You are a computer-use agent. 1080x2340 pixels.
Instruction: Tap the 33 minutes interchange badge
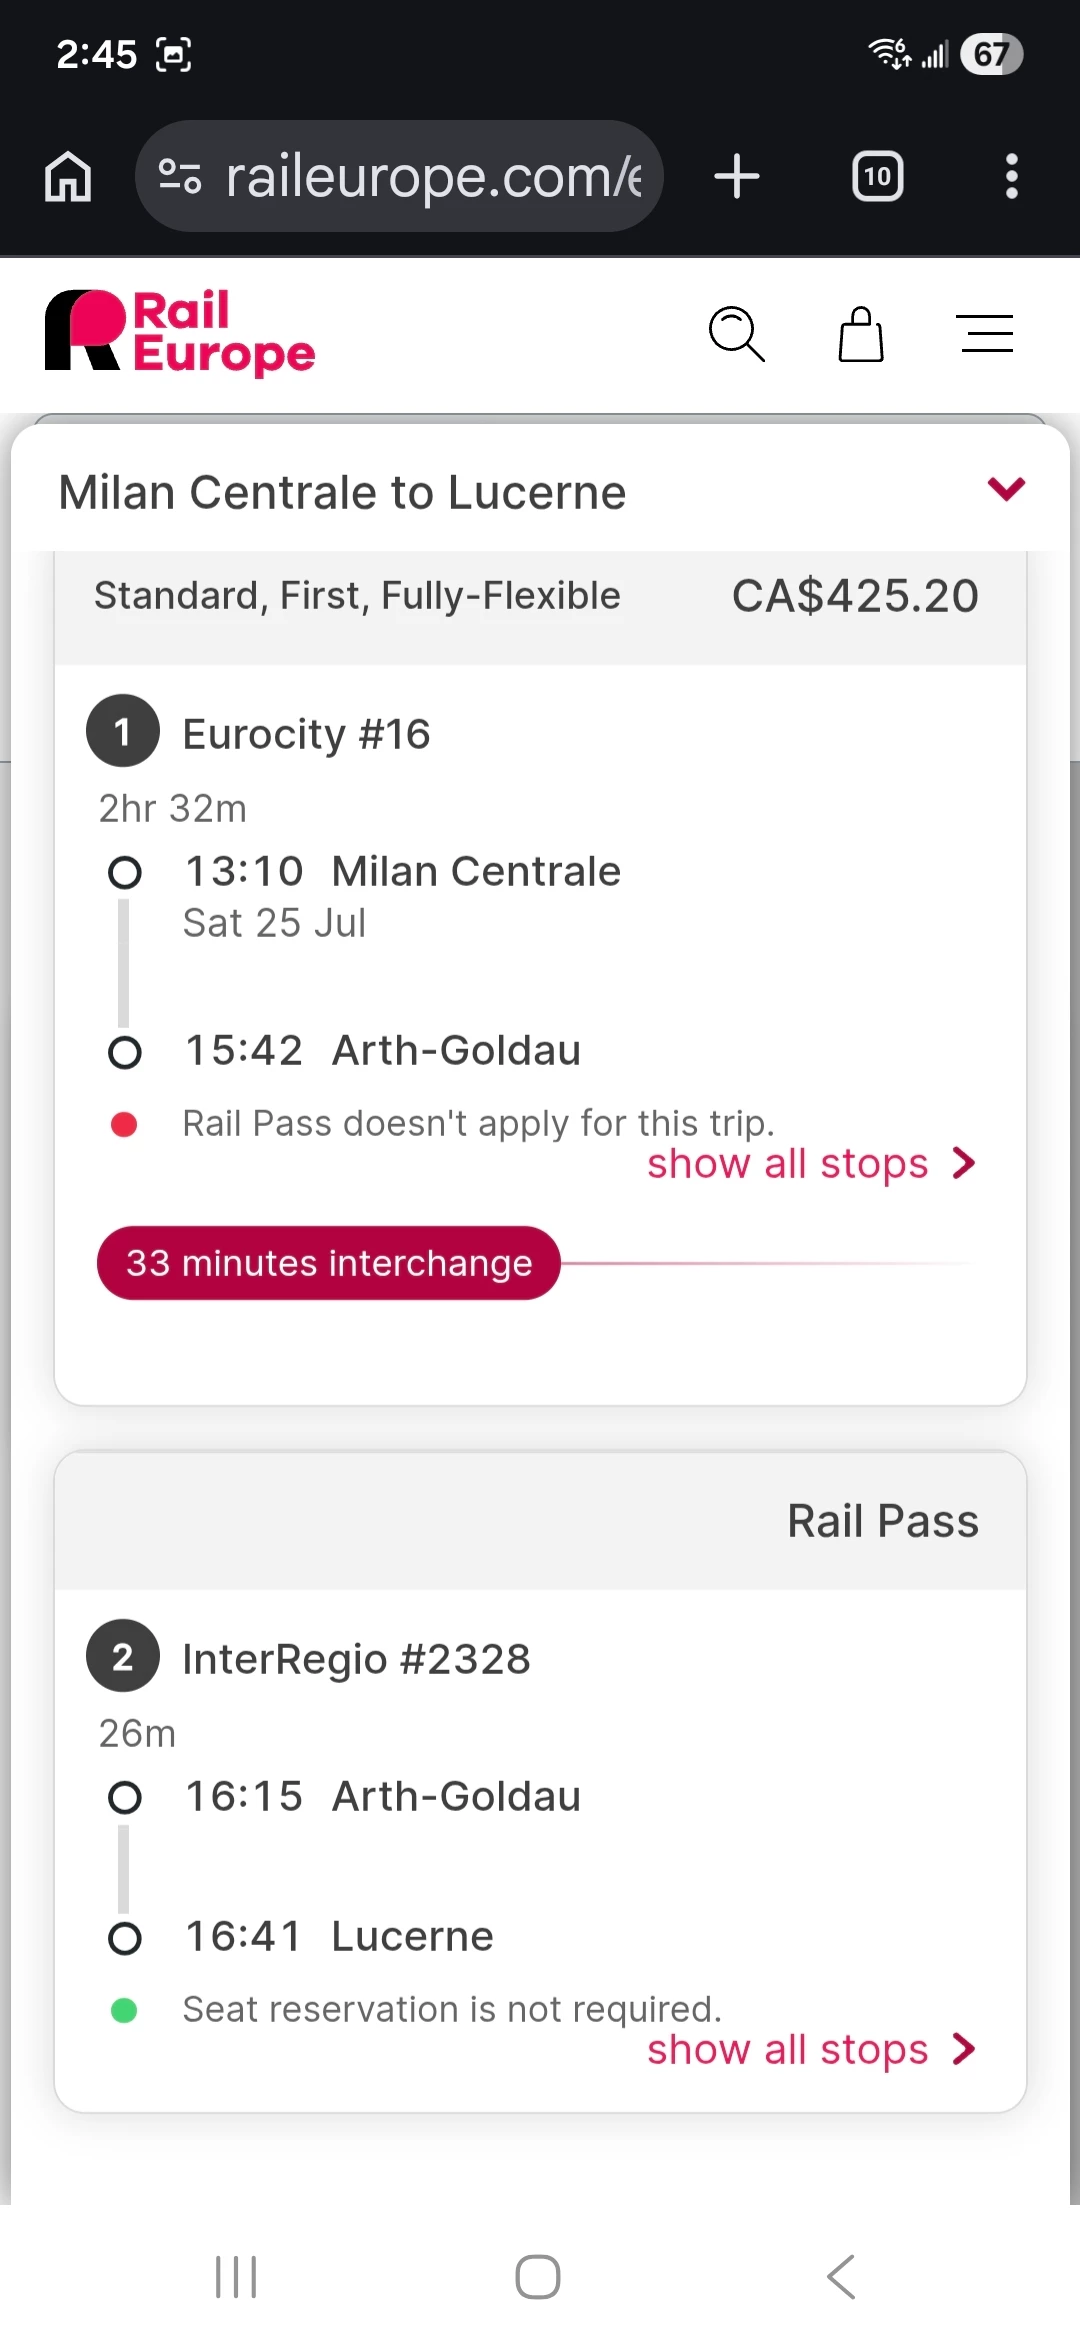[x=328, y=1263]
